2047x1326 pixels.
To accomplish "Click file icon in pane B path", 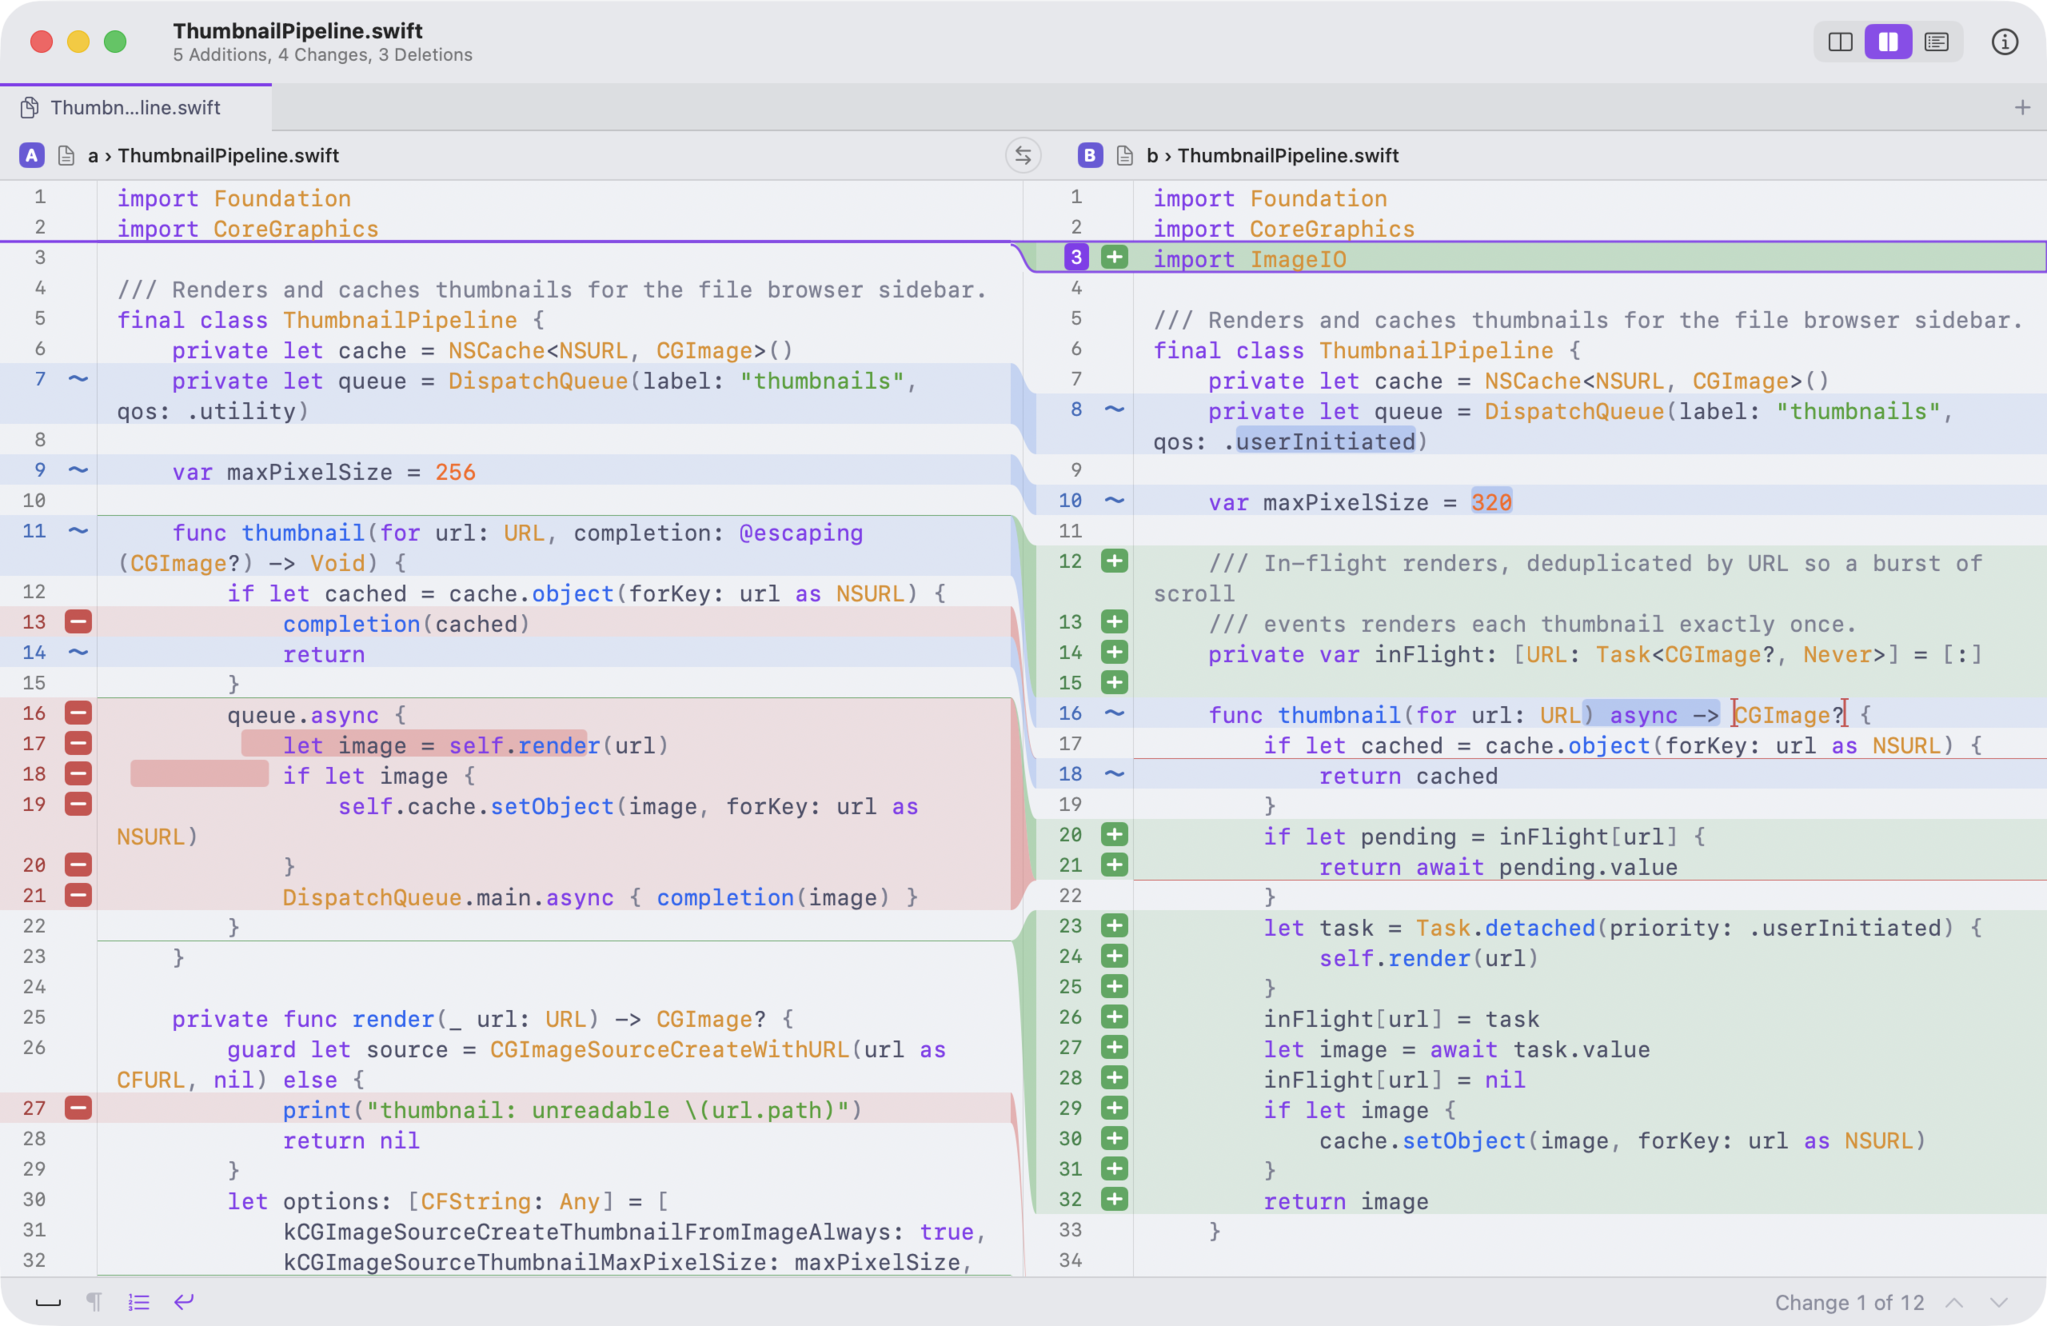I will click(1125, 156).
